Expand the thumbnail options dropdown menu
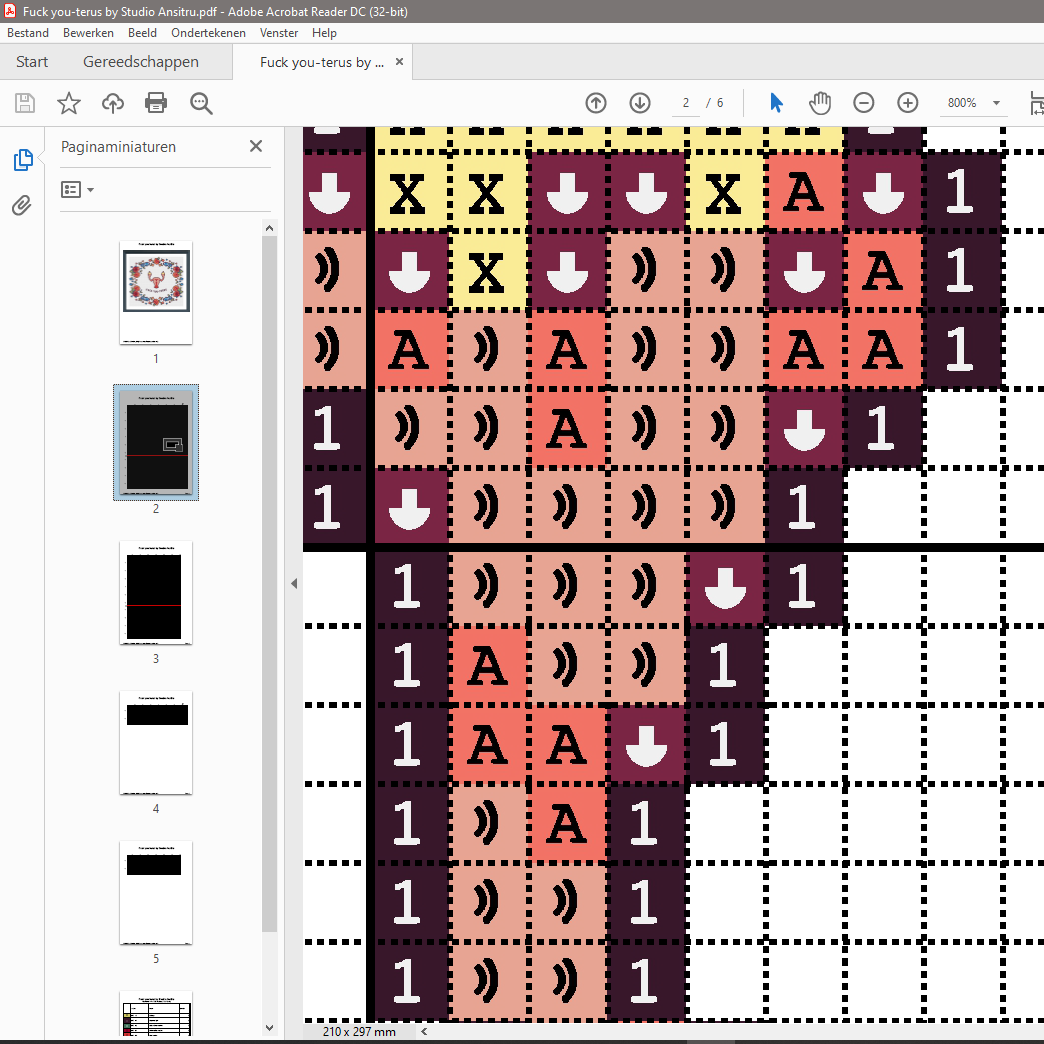 coord(78,189)
